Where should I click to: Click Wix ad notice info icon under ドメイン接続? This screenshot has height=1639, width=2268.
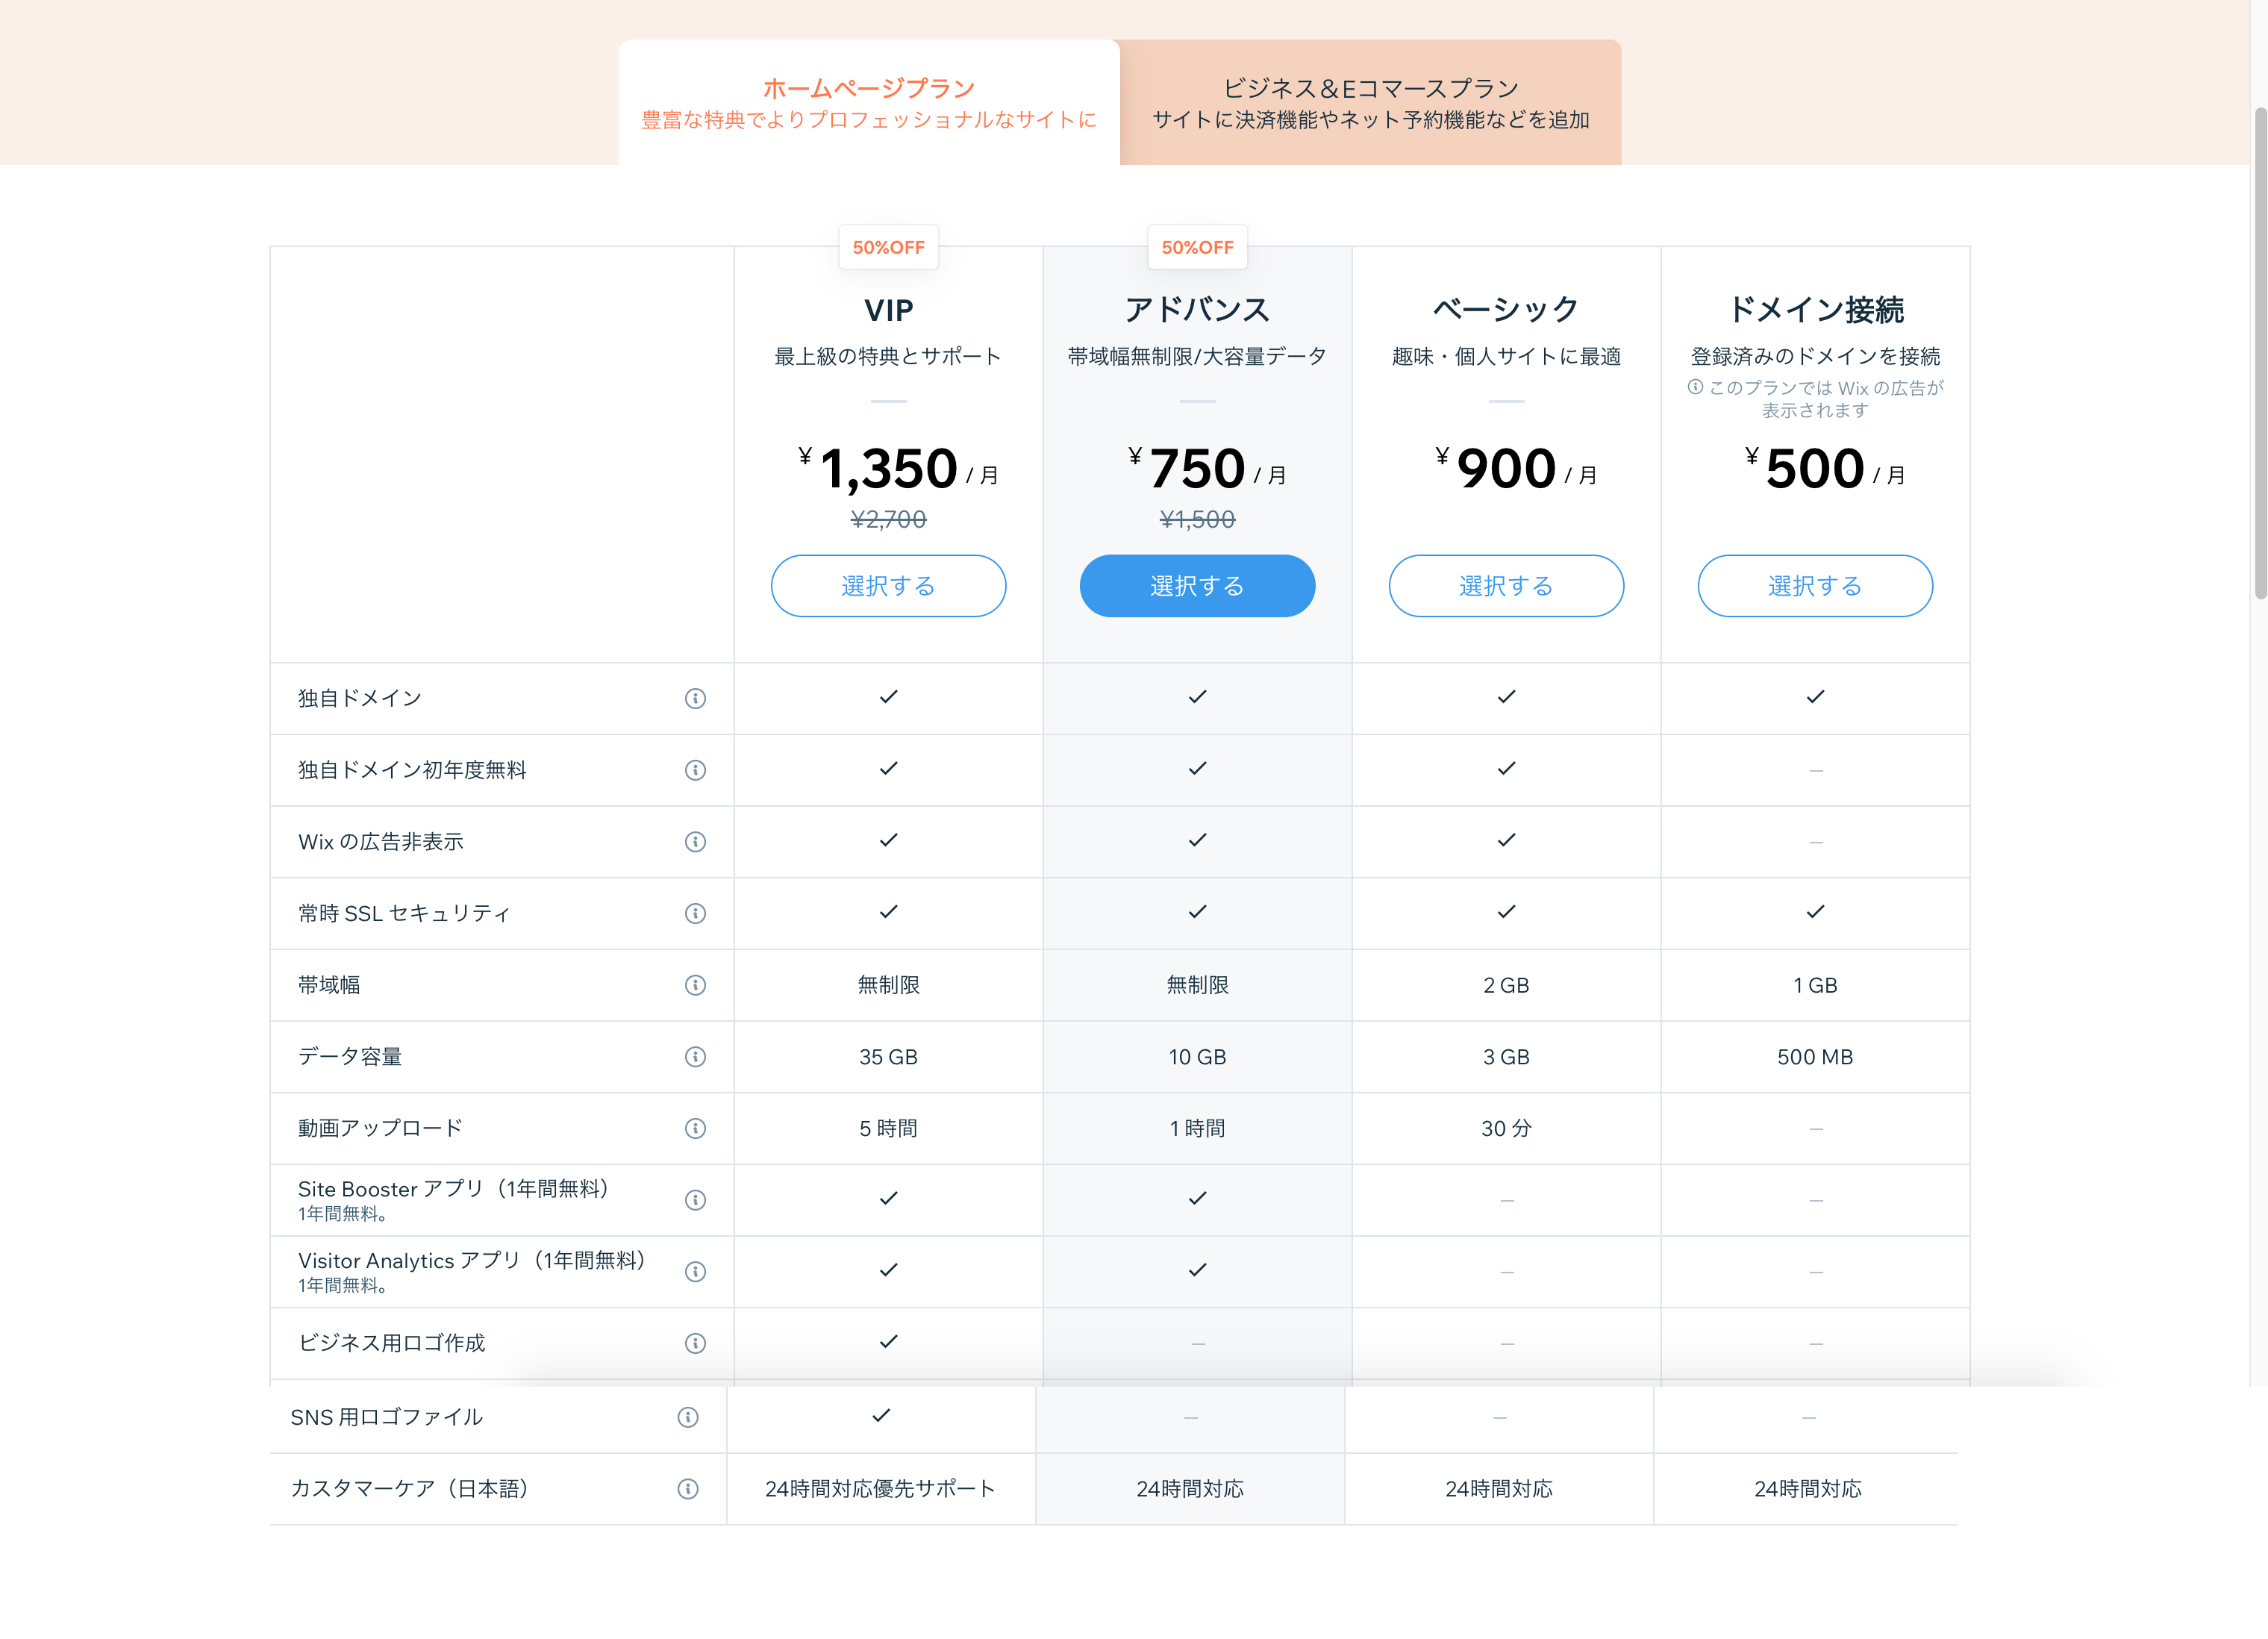(x=1695, y=387)
